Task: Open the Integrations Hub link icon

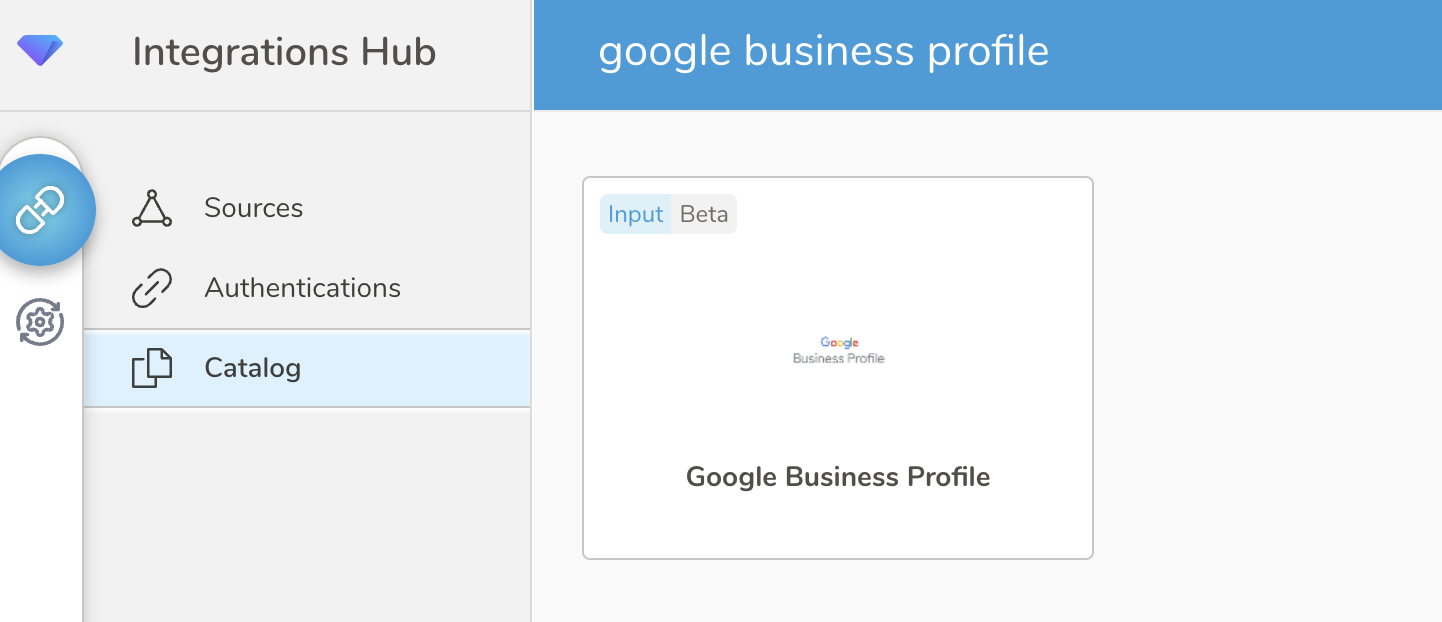Action: tap(41, 210)
